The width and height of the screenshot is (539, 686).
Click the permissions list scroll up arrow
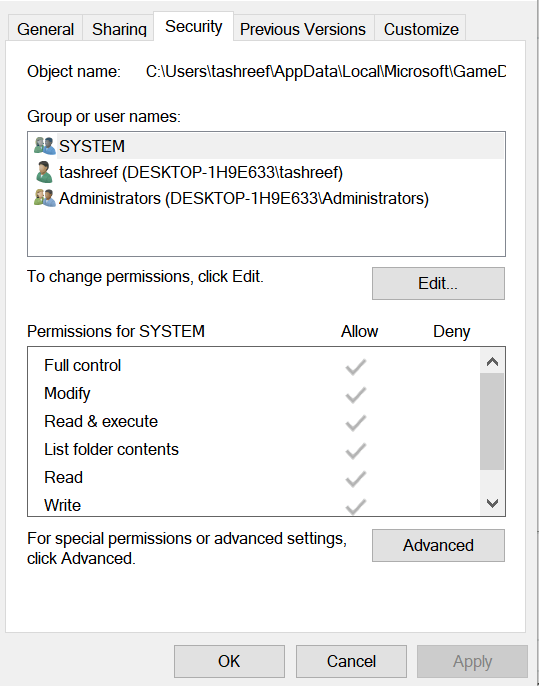point(492,361)
